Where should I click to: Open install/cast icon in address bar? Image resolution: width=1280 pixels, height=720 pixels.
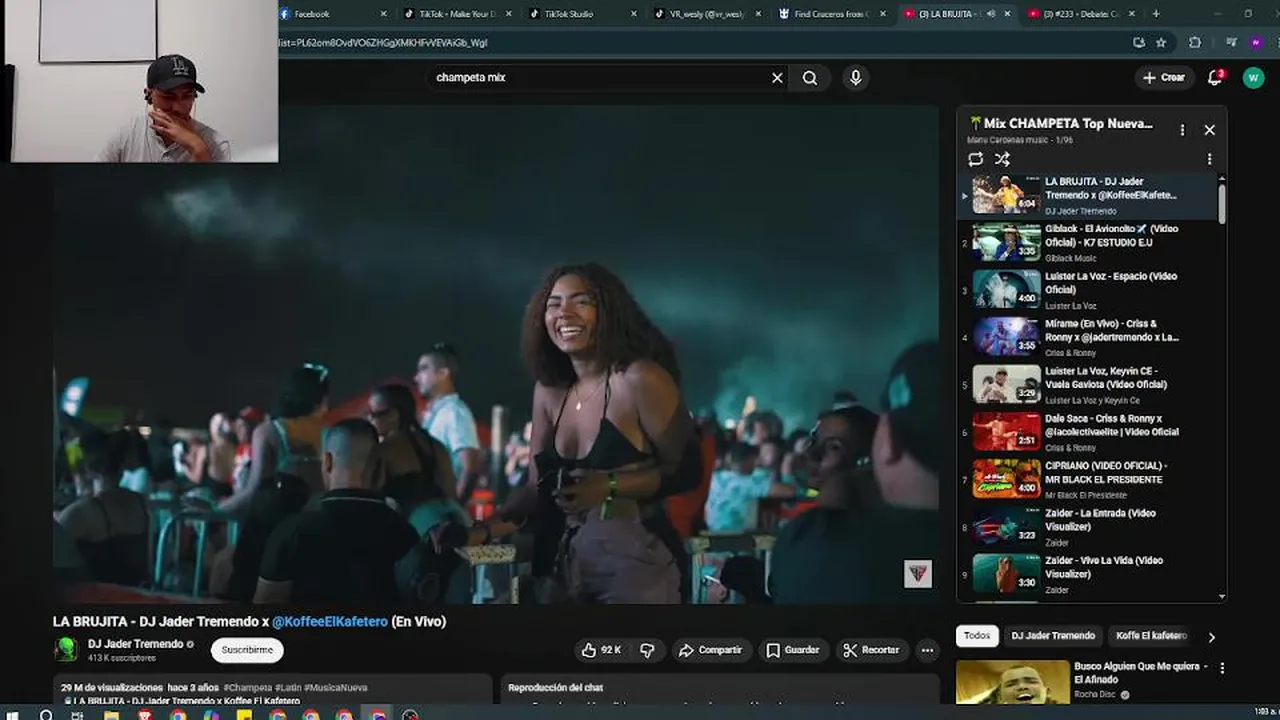pos(1139,43)
